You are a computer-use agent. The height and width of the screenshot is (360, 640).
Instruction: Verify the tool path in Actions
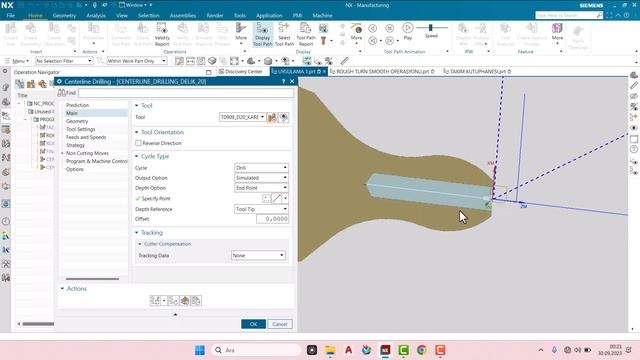[x=185, y=301]
